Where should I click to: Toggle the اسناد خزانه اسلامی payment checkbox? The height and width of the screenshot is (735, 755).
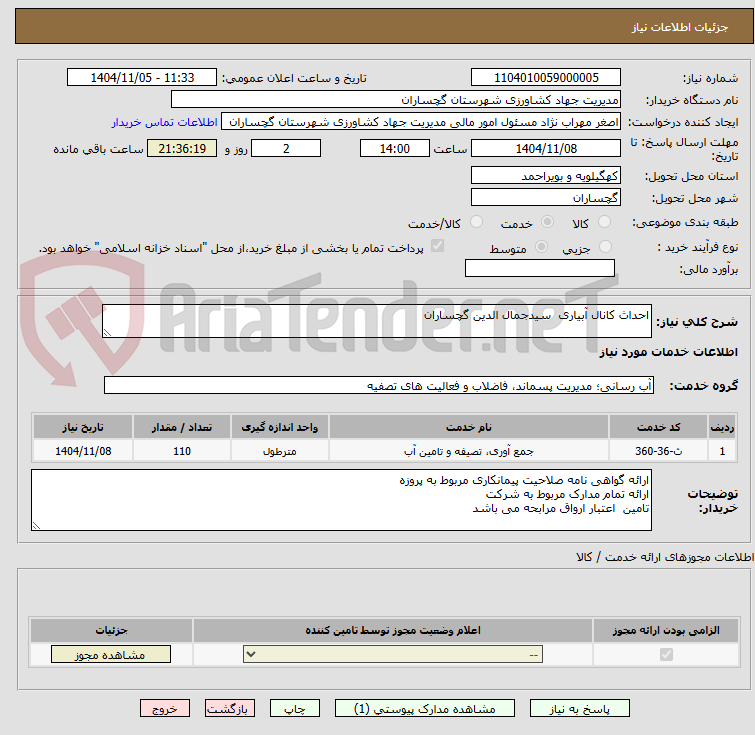point(437,246)
